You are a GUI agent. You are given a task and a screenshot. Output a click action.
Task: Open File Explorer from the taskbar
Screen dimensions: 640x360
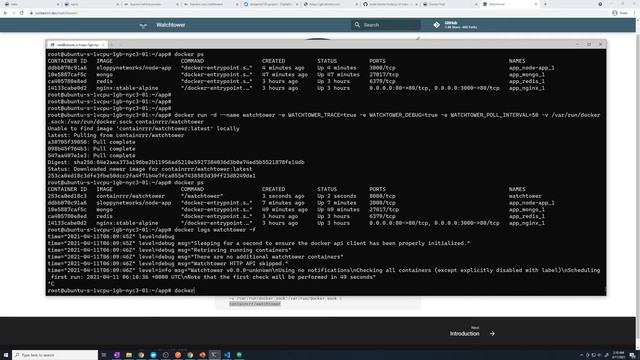129,355
